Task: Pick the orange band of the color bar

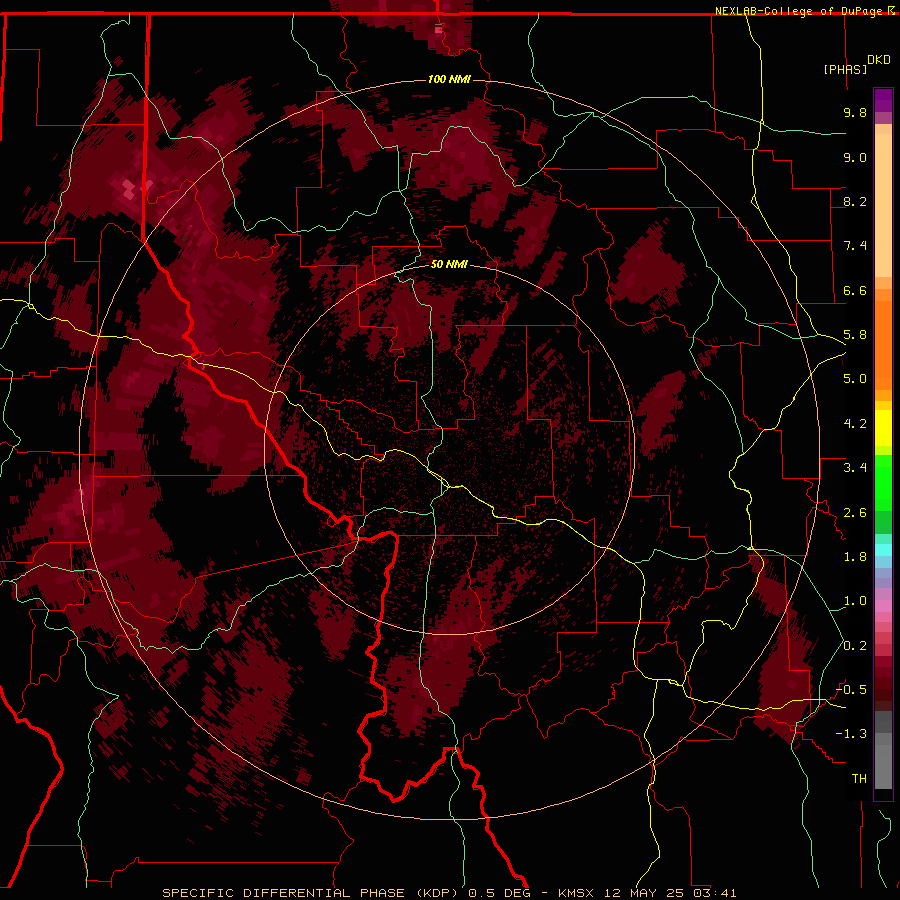Action: coord(883,344)
